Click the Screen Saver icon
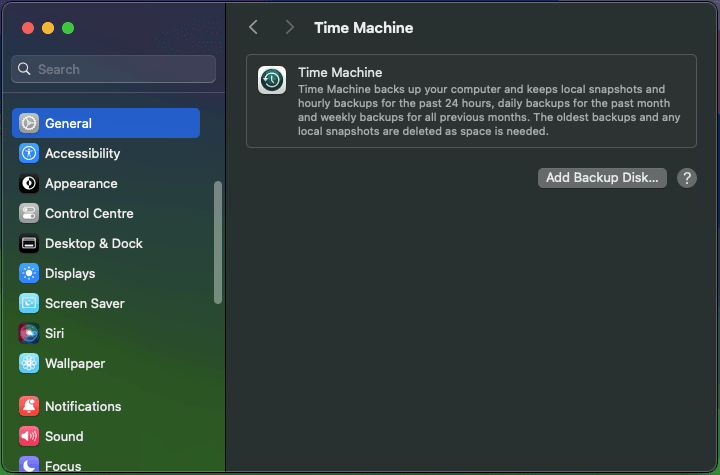720x475 pixels. pos(29,303)
